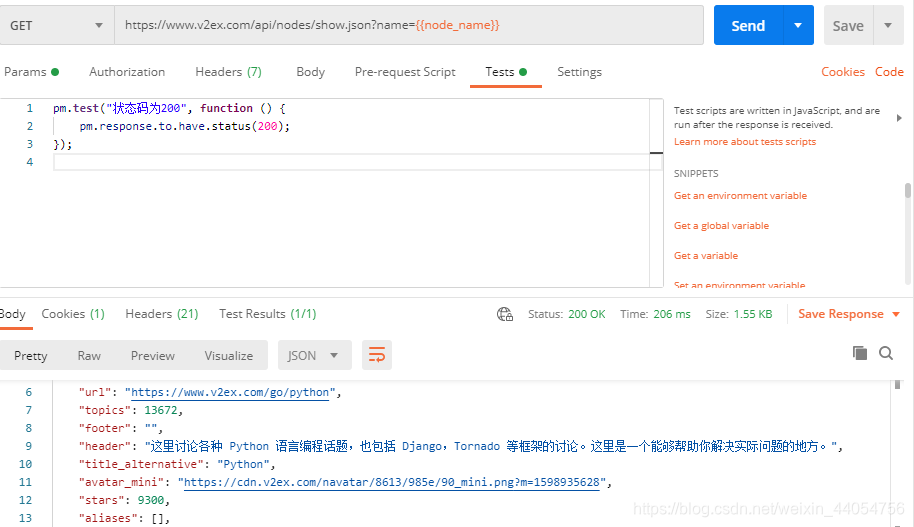This screenshot has width=914, height=527.
Task: Open the request Settings tab
Action: click(579, 72)
